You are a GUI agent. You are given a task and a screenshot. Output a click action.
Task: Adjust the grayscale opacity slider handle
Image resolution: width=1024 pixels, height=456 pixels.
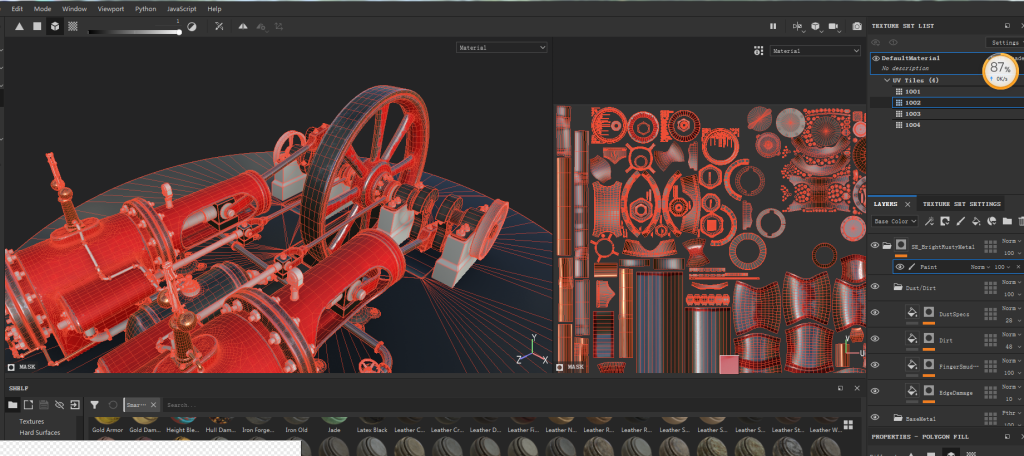click(x=179, y=31)
